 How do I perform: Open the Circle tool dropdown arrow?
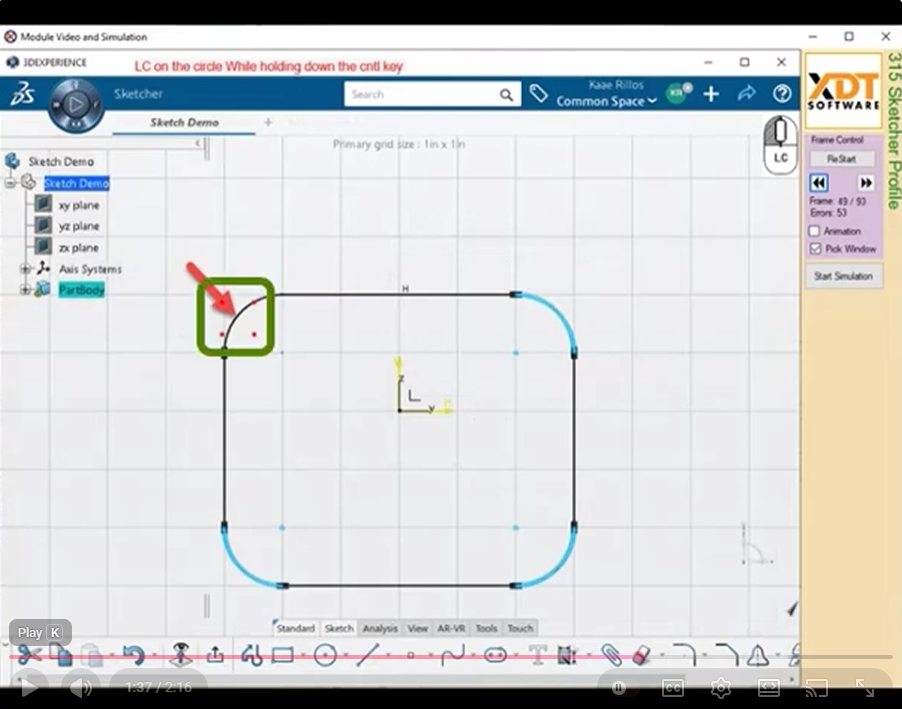345,655
